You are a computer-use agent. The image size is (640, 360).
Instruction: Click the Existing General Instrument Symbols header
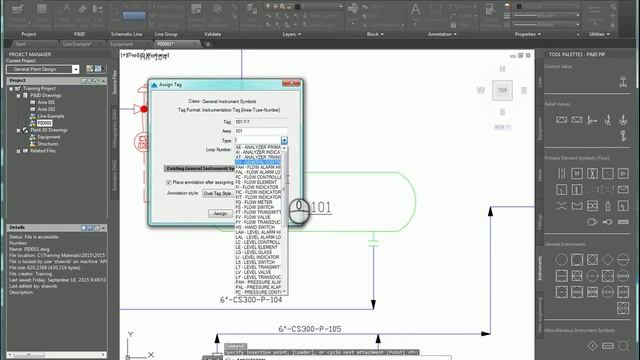point(200,169)
